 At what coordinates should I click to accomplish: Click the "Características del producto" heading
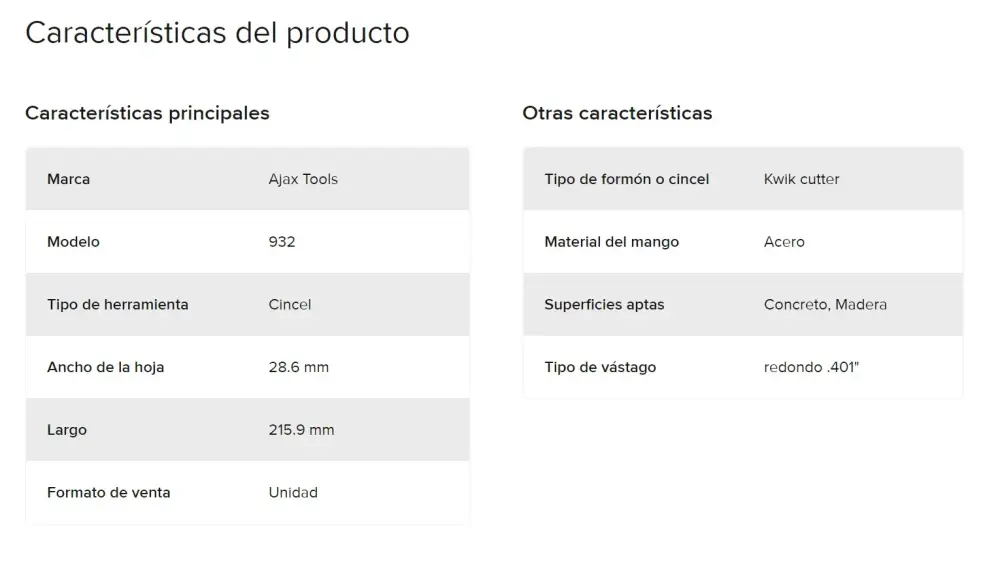pyautogui.click(x=217, y=33)
